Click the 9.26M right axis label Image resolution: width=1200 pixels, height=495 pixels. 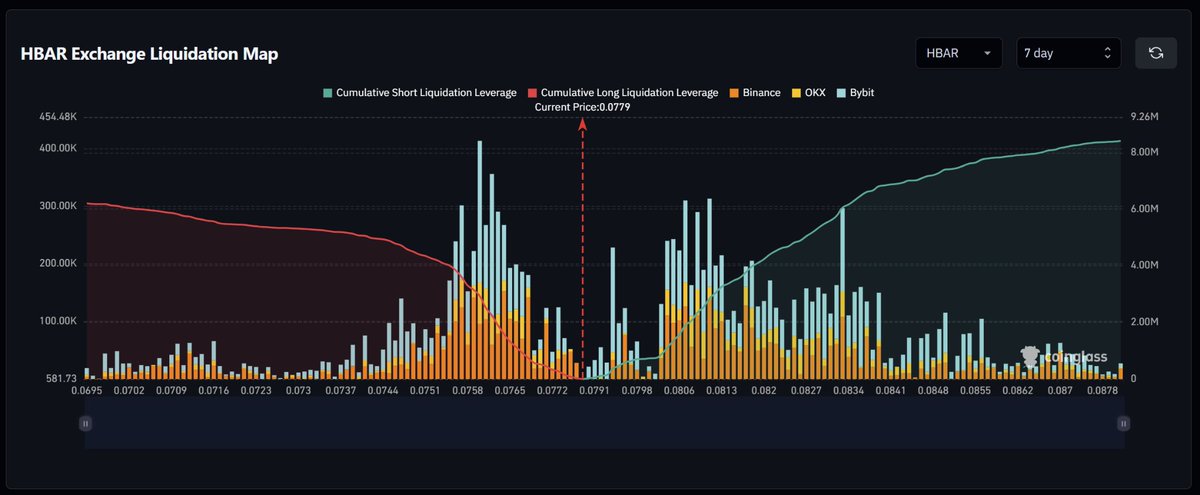1144,117
